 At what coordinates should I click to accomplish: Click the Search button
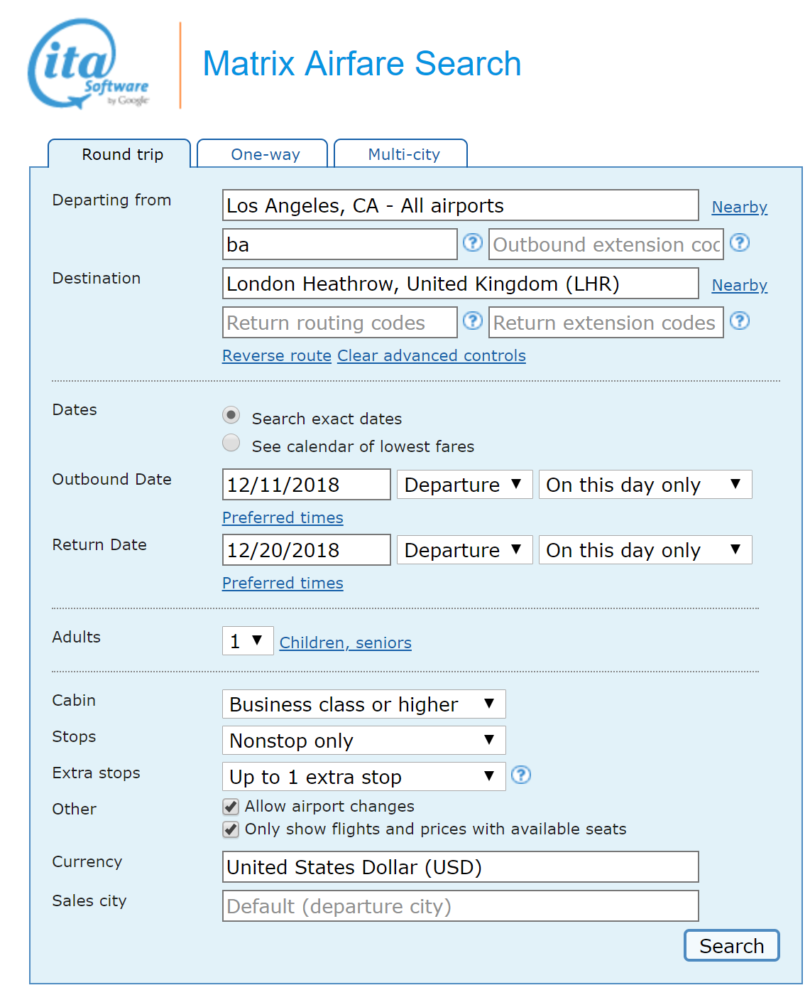[731, 945]
